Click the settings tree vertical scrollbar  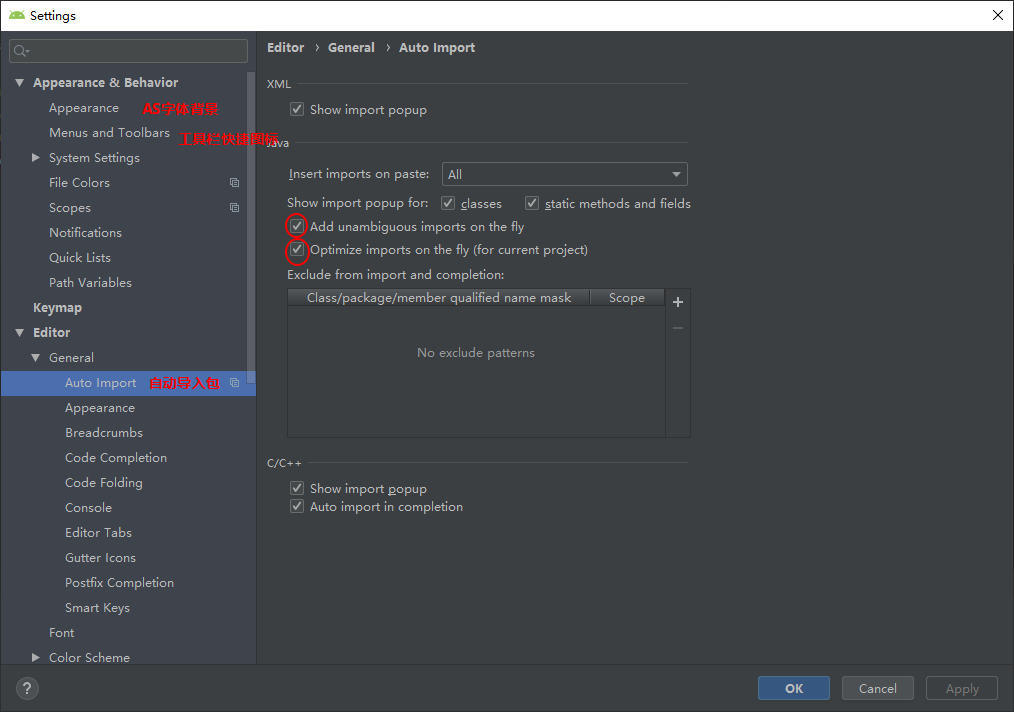[251, 226]
